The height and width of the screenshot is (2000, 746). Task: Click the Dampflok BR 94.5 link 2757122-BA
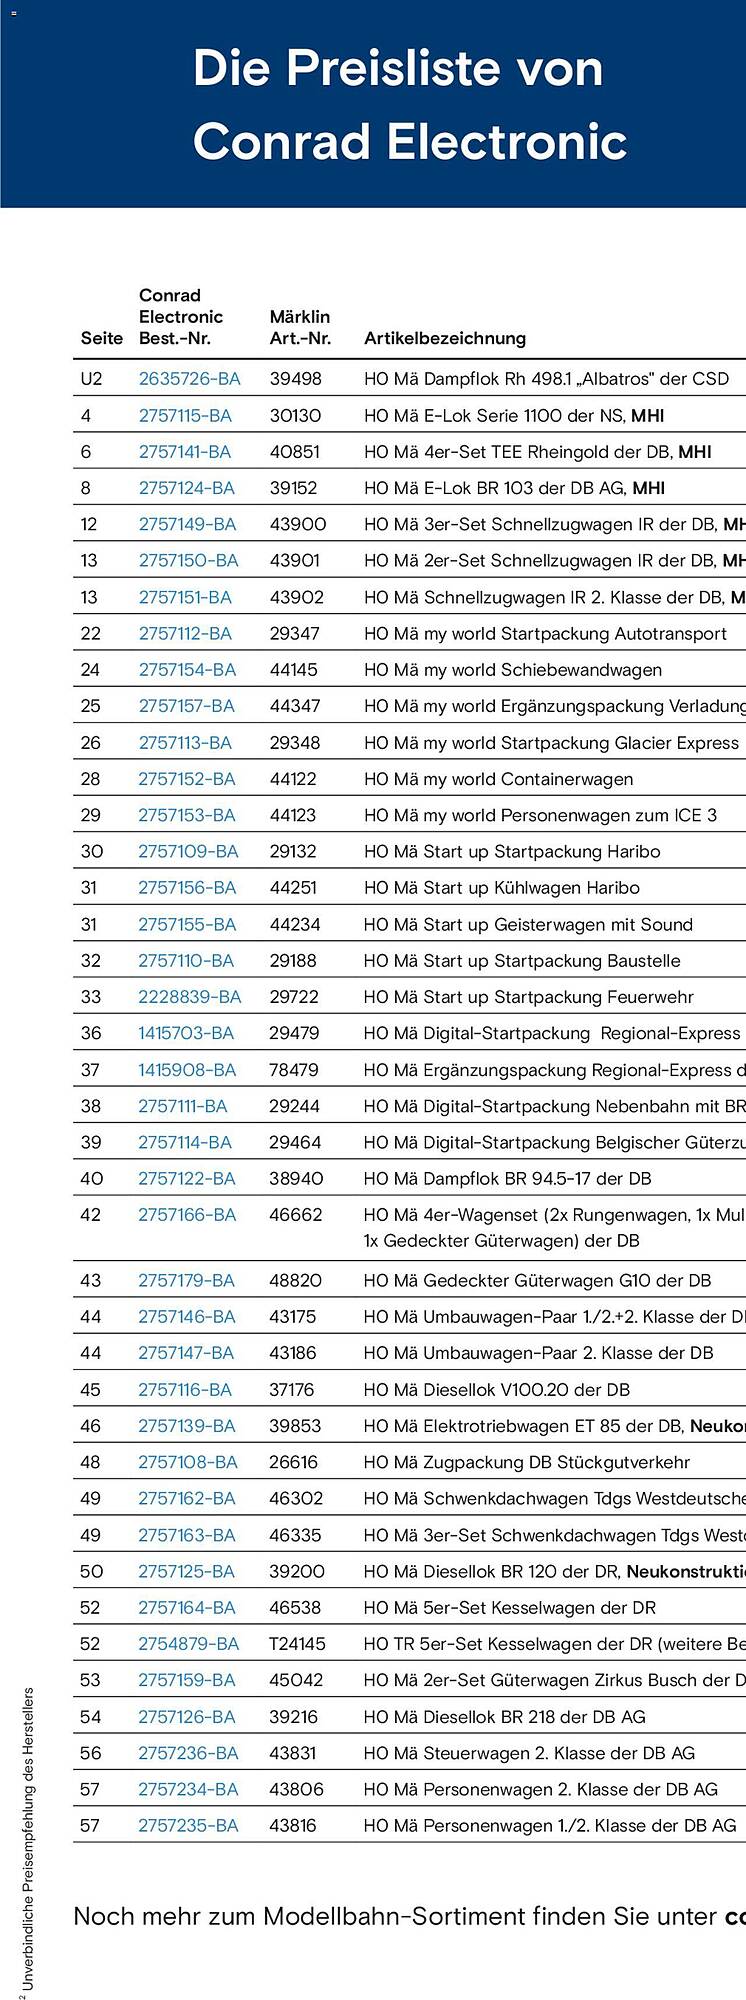187,1179
